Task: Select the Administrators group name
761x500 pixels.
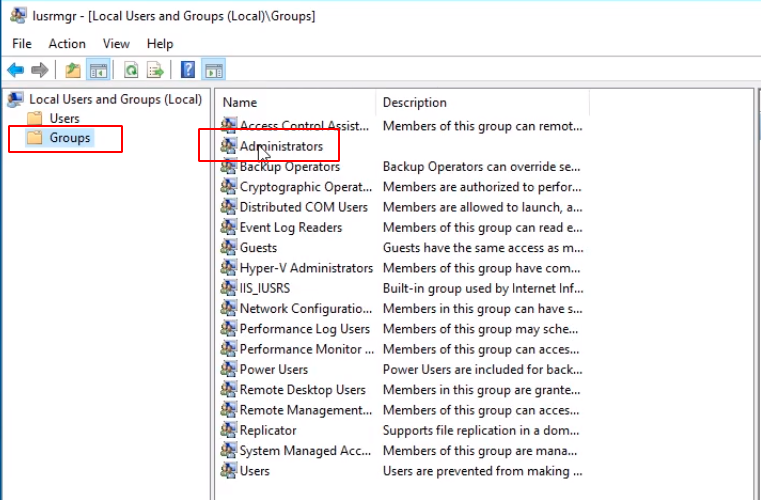Action: [x=281, y=146]
